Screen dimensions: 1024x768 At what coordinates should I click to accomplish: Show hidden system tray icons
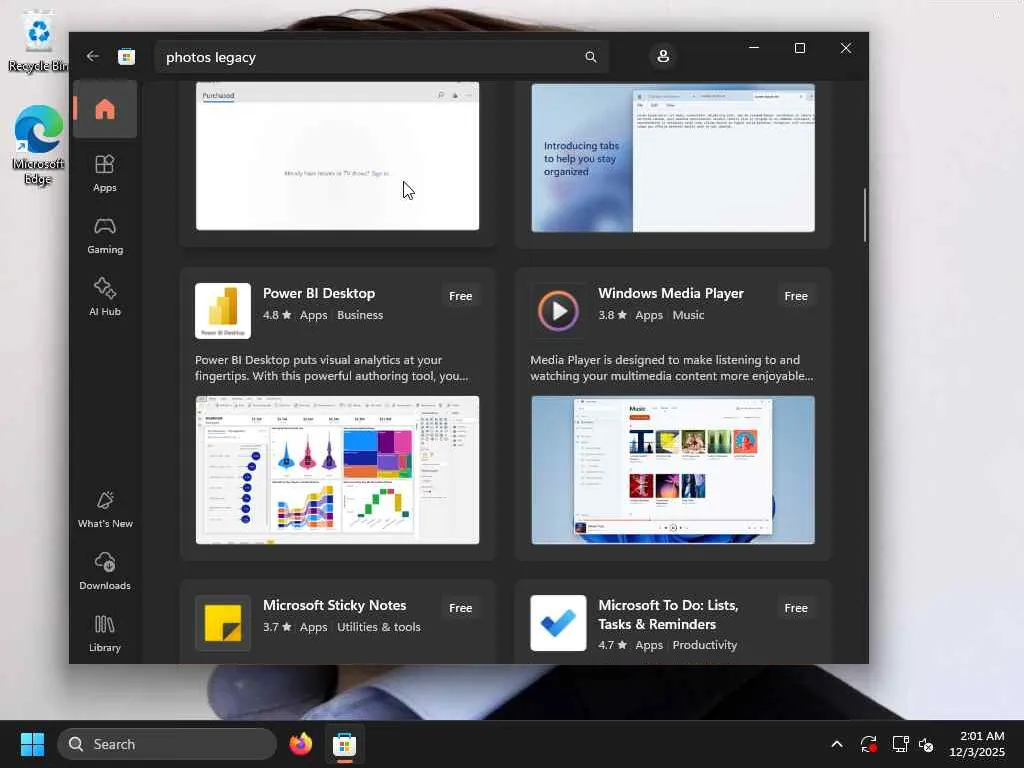pos(837,744)
